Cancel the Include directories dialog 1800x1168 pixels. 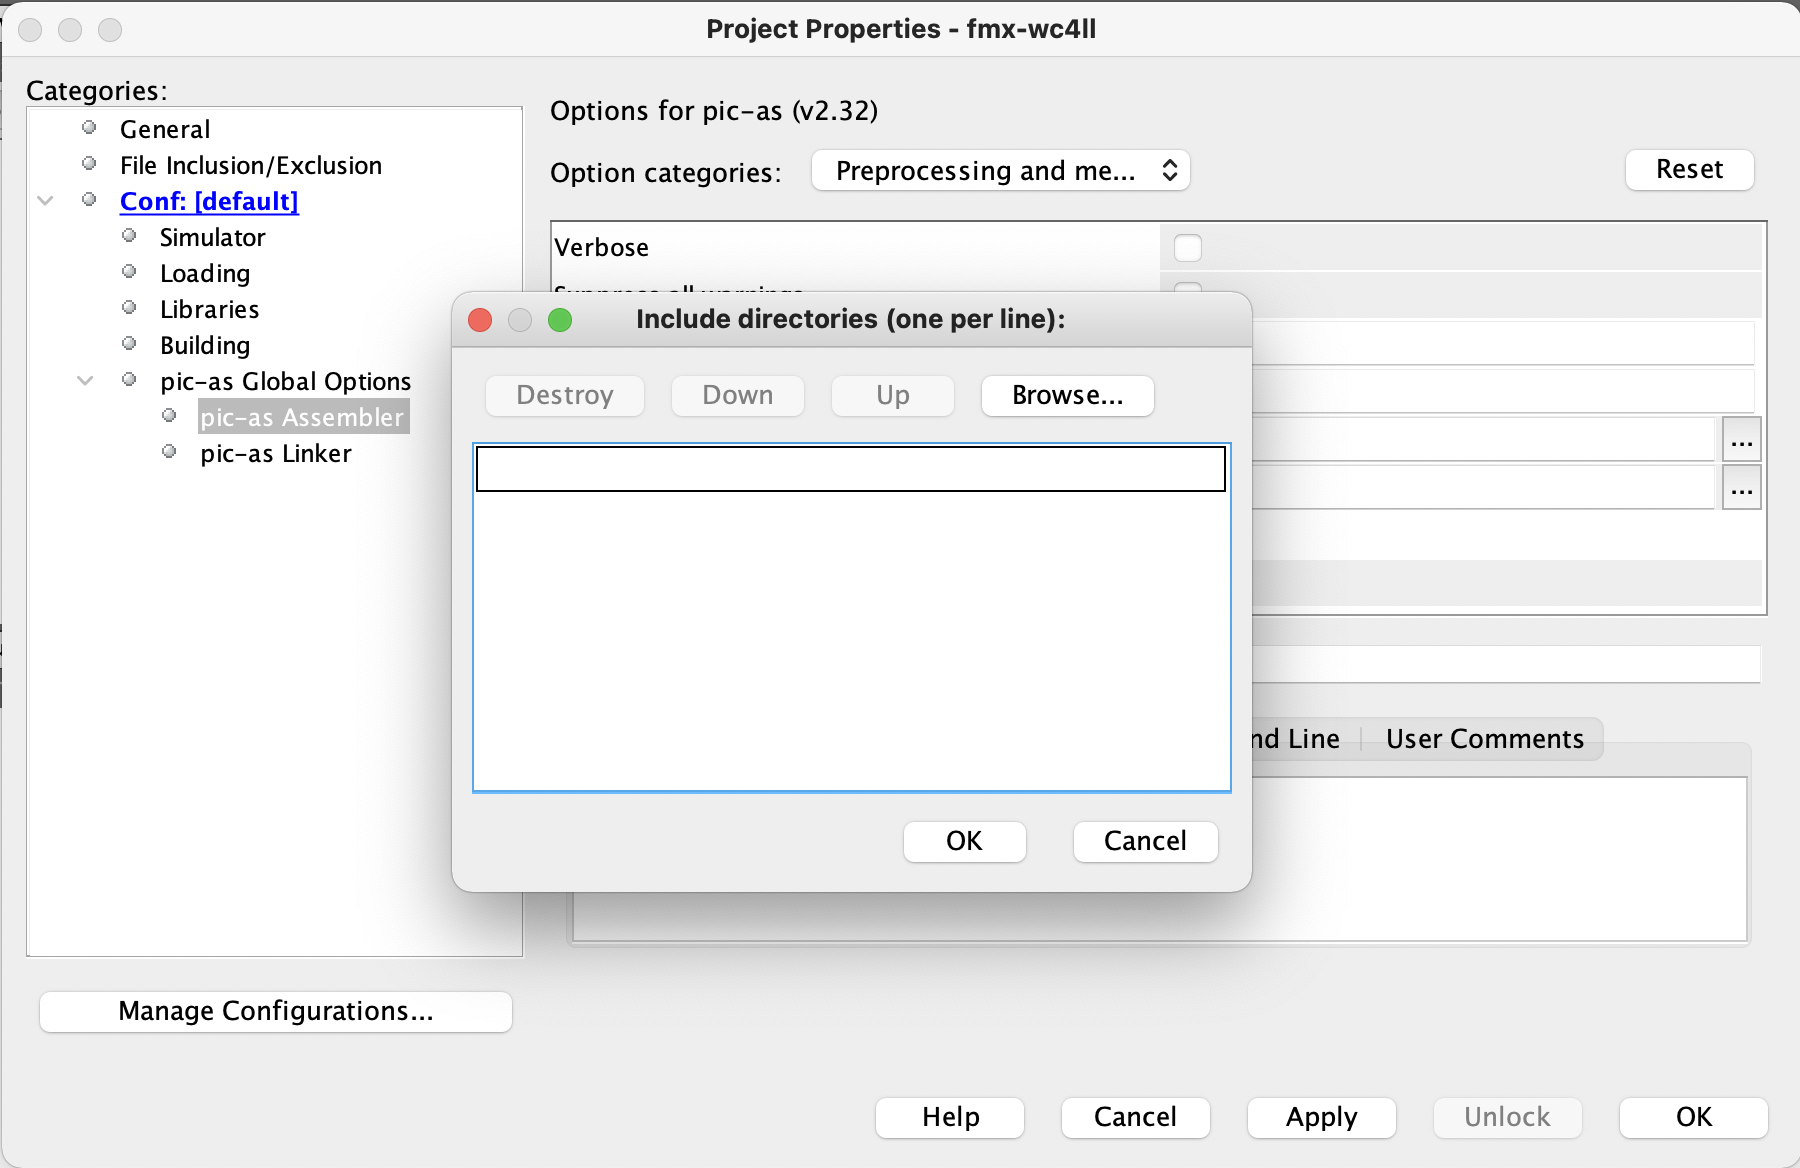click(1145, 841)
